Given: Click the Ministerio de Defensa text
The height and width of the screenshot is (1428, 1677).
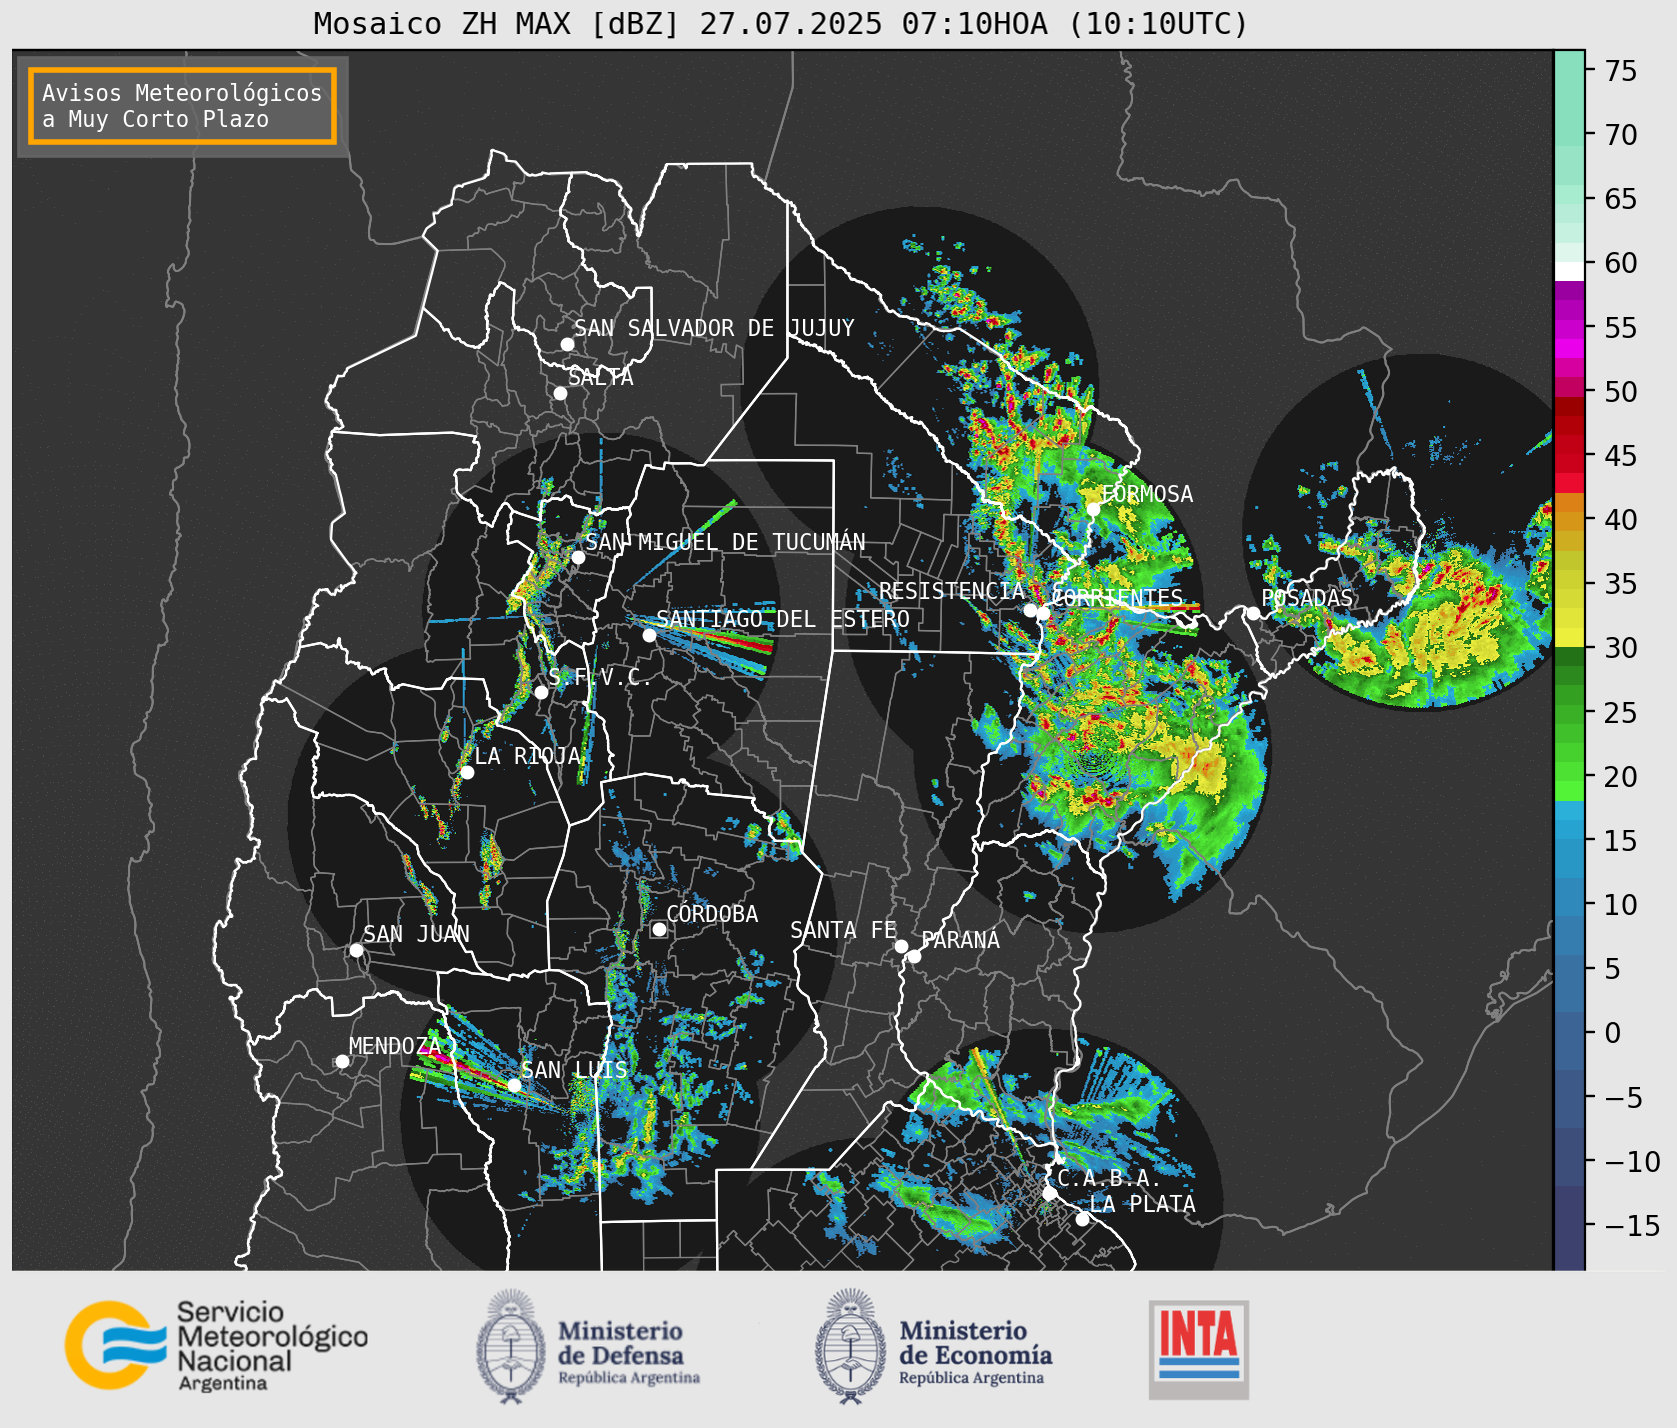Looking at the screenshot, I should point(629,1352).
